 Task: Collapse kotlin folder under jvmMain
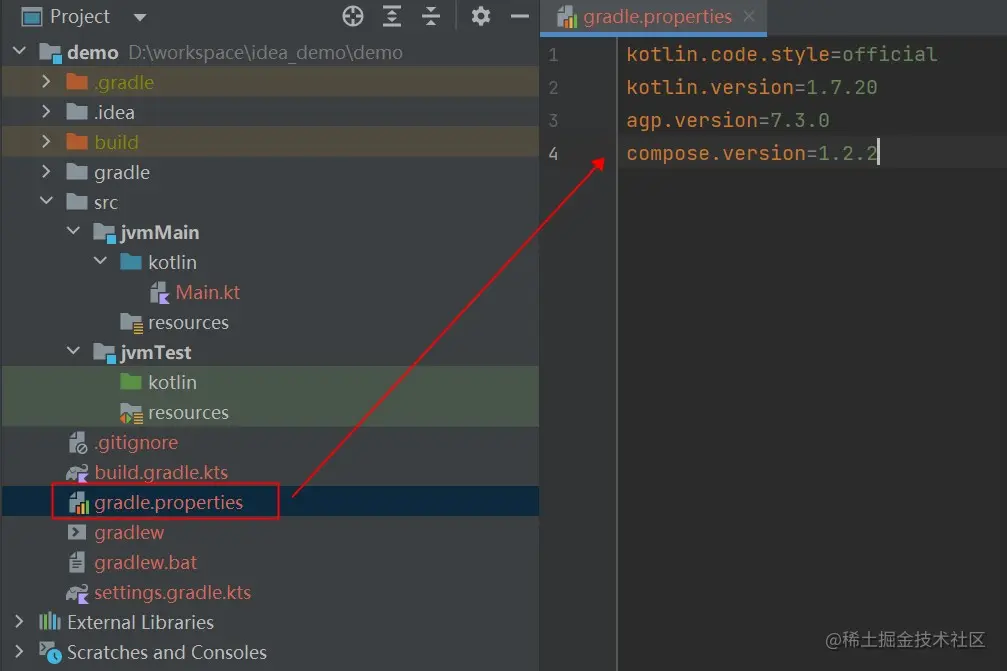(100, 261)
